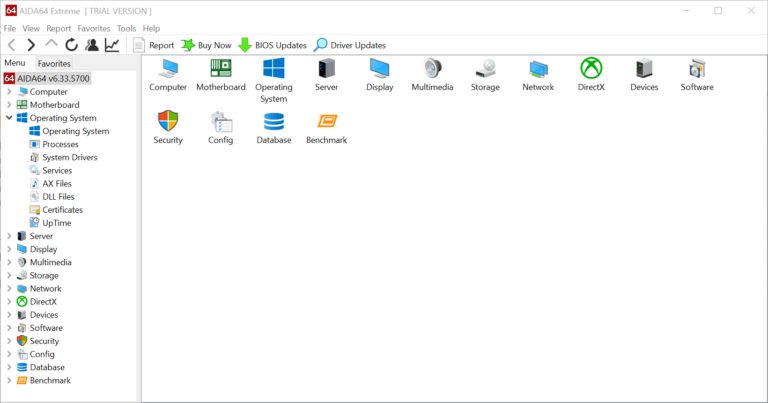768x403 pixels.
Task: Click the Buy Now button
Action: click(x=206, y=45)
